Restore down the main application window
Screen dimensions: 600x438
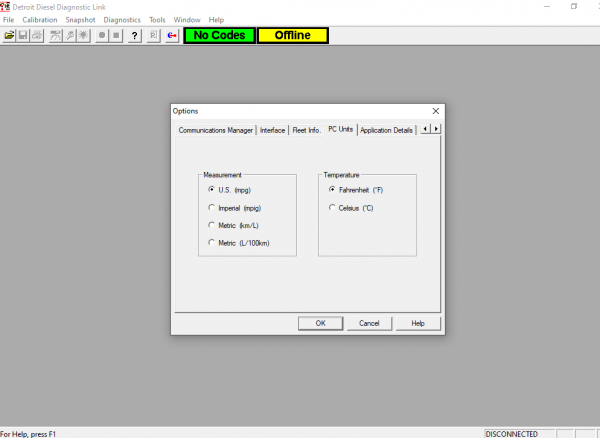tap(574, 7)
